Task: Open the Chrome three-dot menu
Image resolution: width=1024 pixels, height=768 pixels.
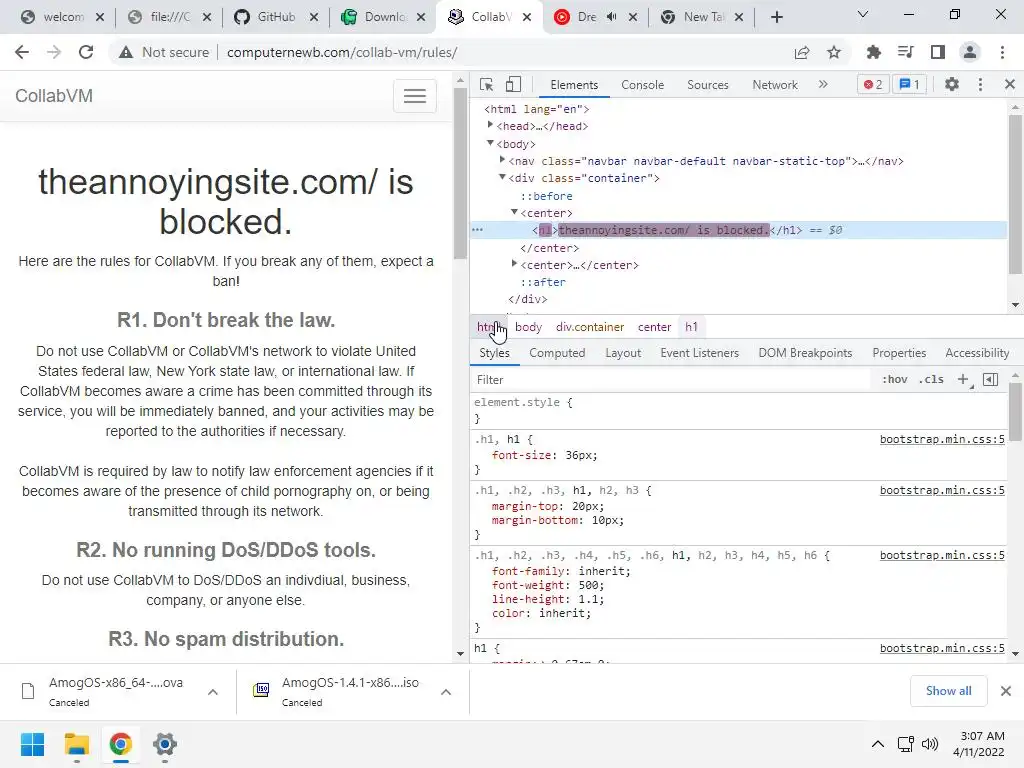Action: click(x=1002, y=52)
